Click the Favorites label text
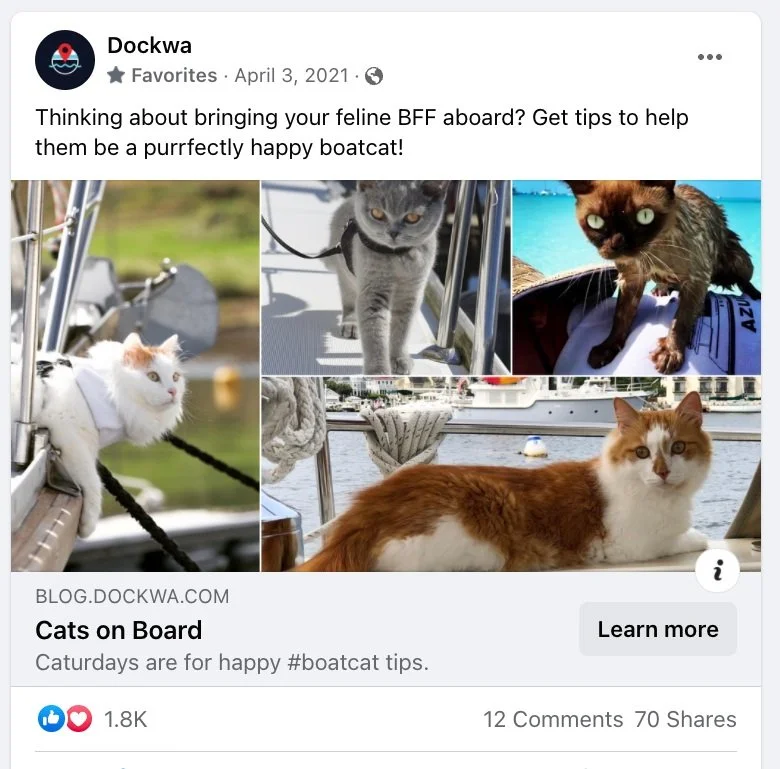 (174, 76)
